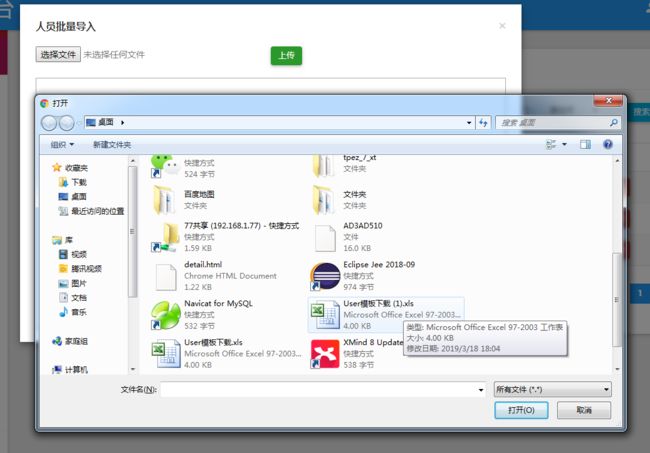Select the Eclipse Jee 2018-09 shortcut icon
The width and height of the screenshot is (650, 453).
tap(325, 276)
